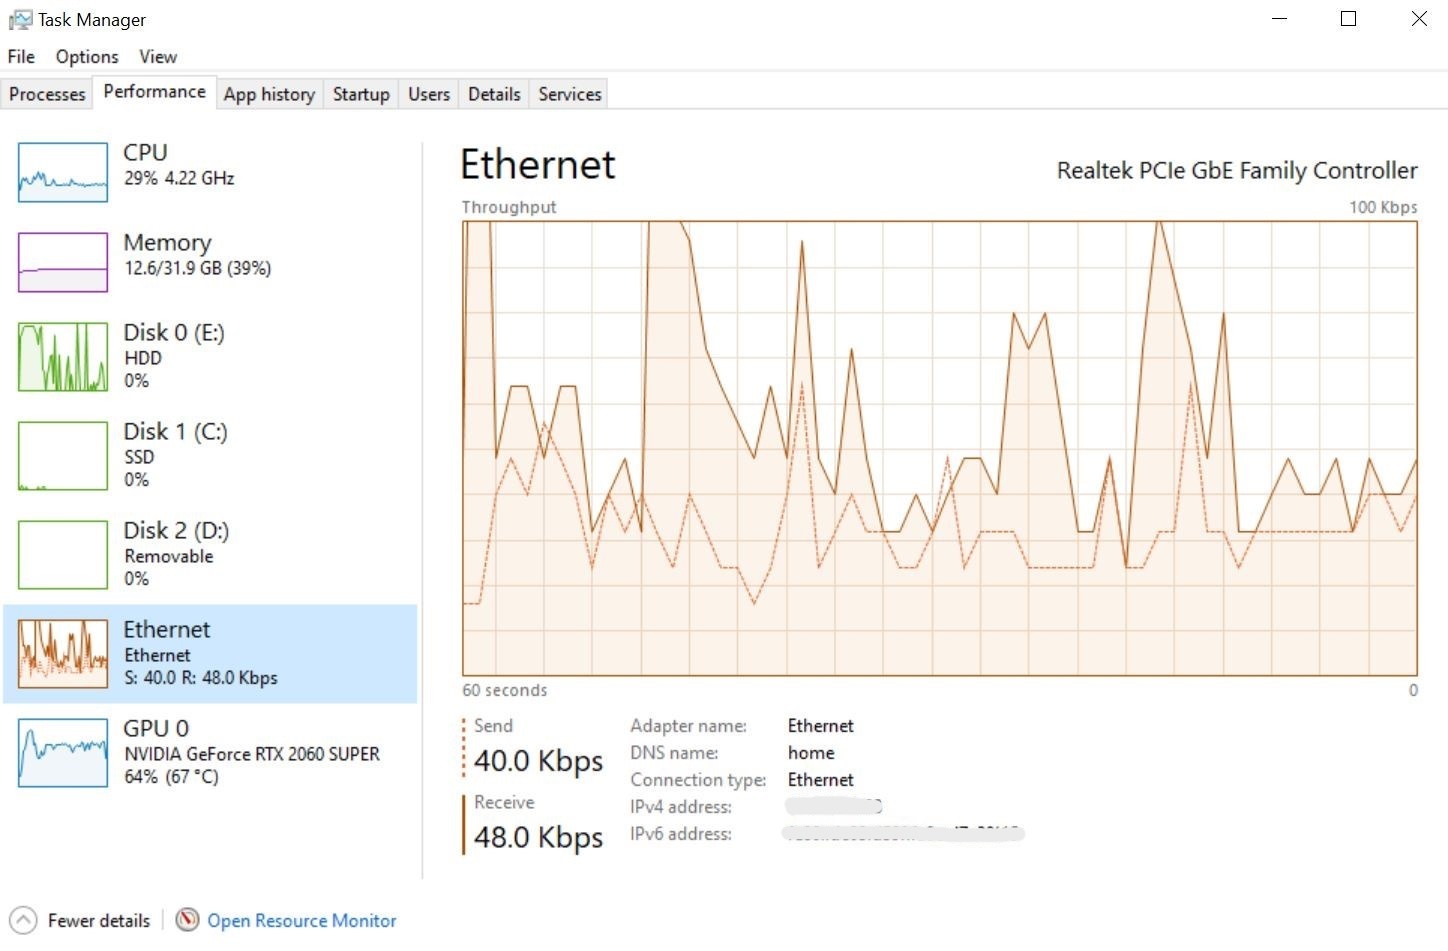Click the 100 Kbps scale label

1383,207
